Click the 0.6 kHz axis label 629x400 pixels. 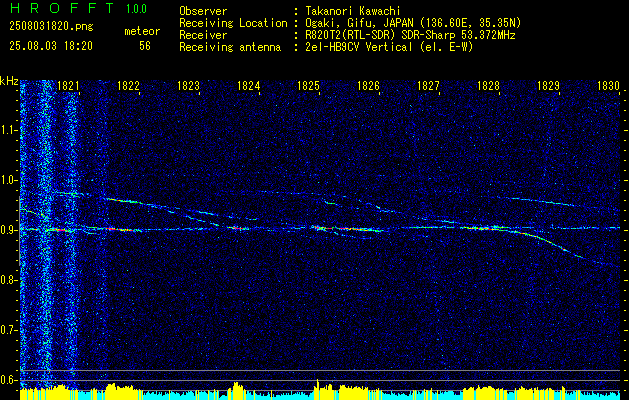(x=9, y=380)
